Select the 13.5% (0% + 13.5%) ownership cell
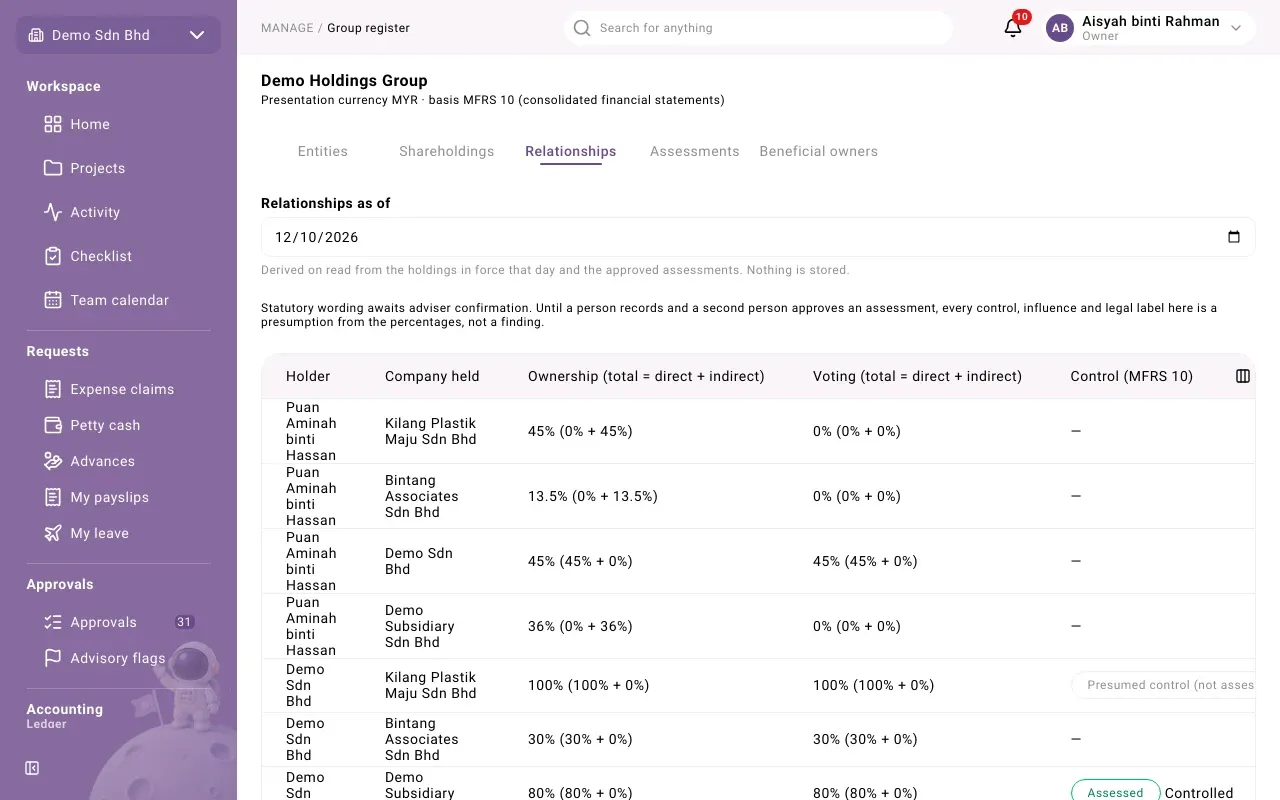 pyautogui.click(x=593, y=496)
